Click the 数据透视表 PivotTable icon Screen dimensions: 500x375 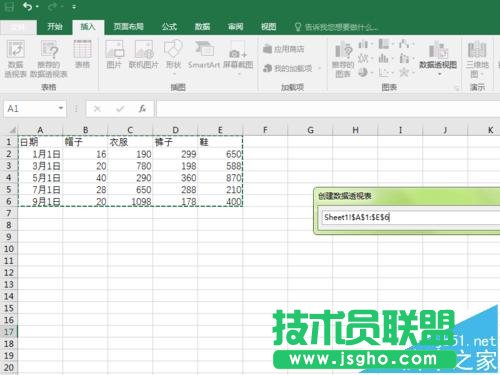pyautogui.click(x=15, y=59)
